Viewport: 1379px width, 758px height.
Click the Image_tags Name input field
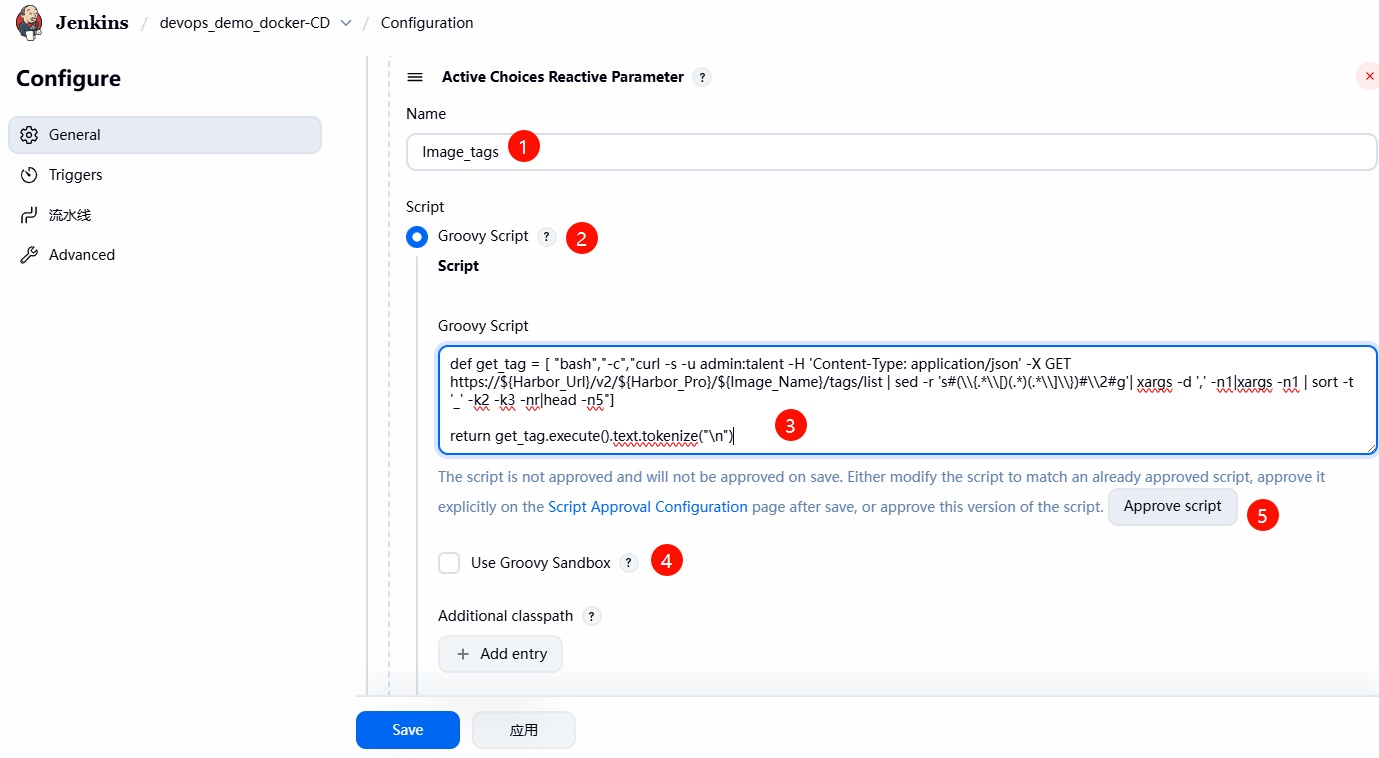[890, 152]
